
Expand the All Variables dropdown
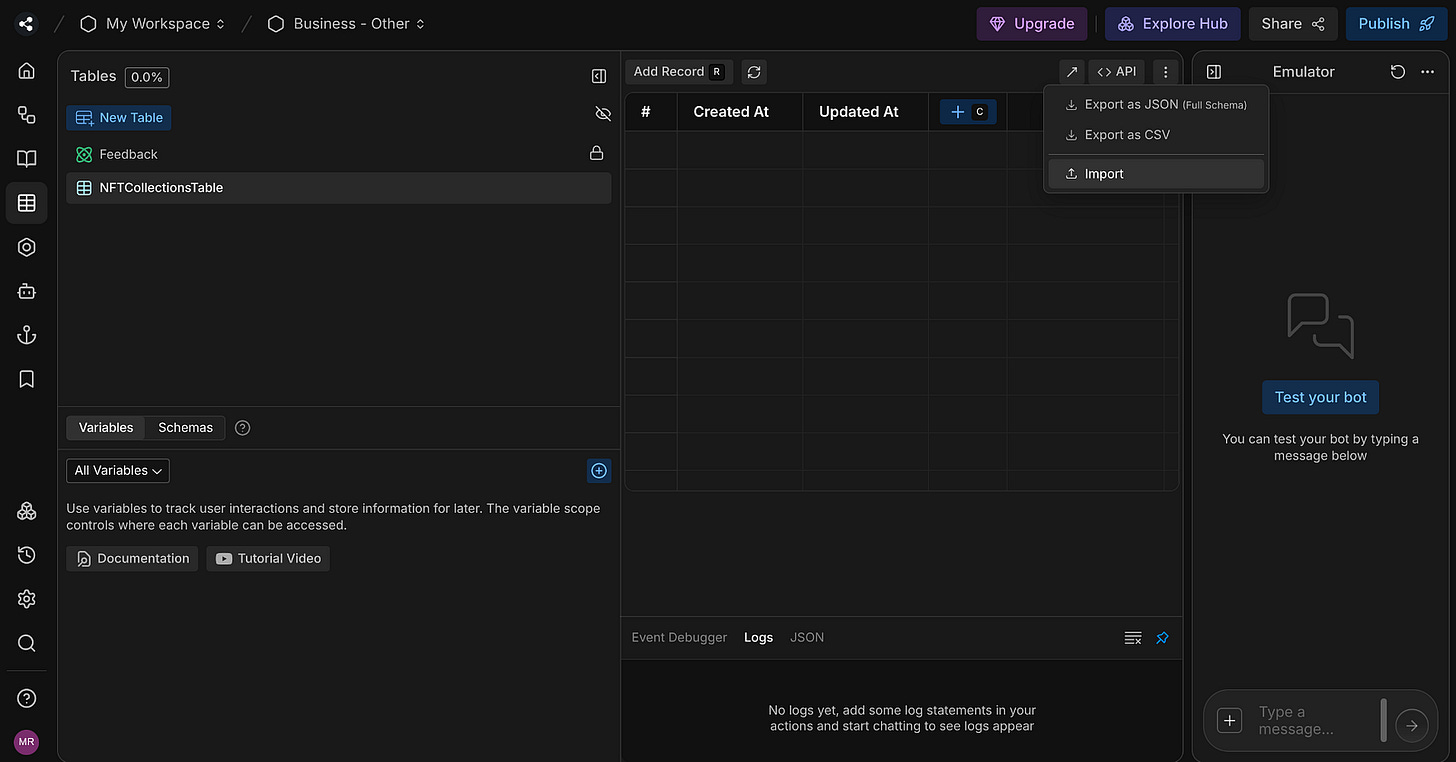point(118,471)
